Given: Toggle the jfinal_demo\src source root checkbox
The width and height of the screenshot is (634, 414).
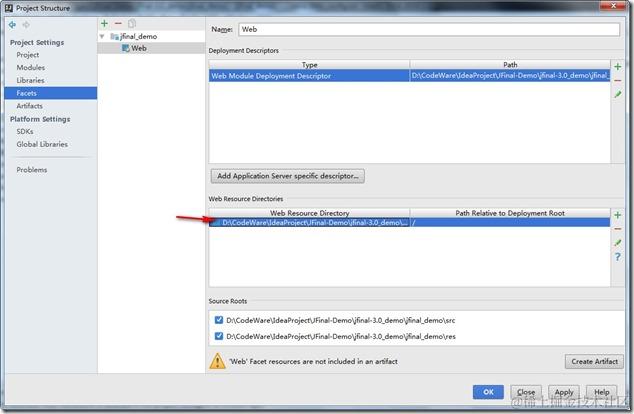Looking at the screenshot, I should click(x=219, y=320).
